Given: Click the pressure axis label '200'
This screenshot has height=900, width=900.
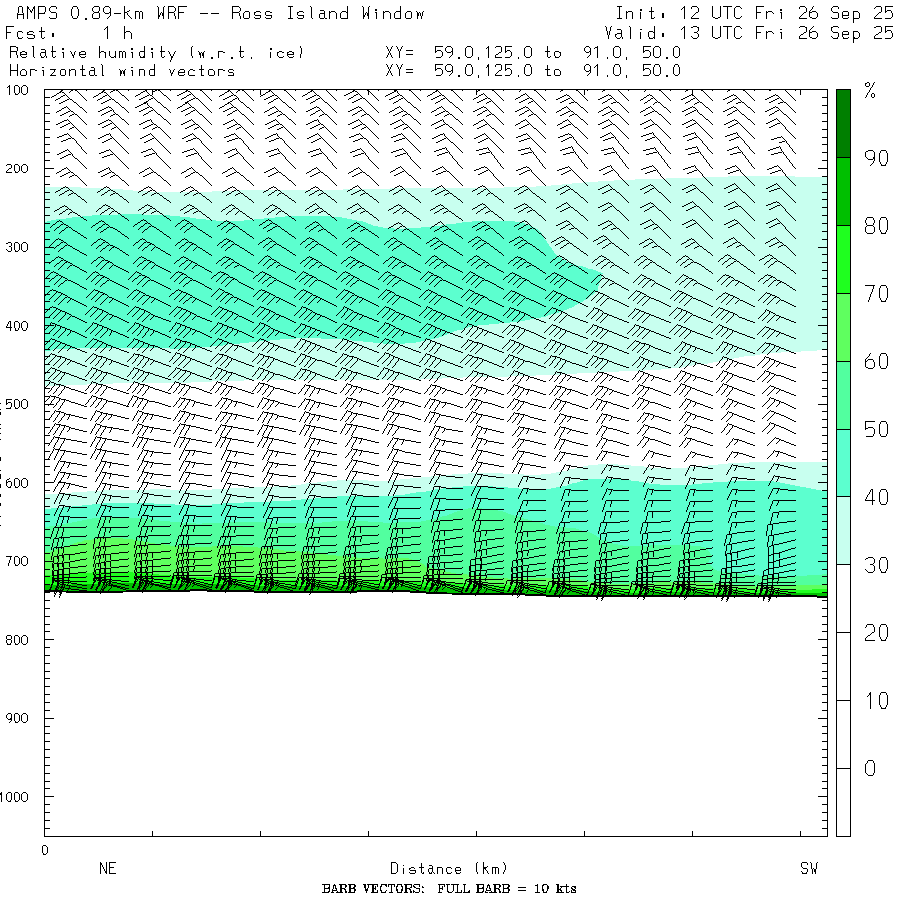Looking at the screenshot, I should pos(17,169).
